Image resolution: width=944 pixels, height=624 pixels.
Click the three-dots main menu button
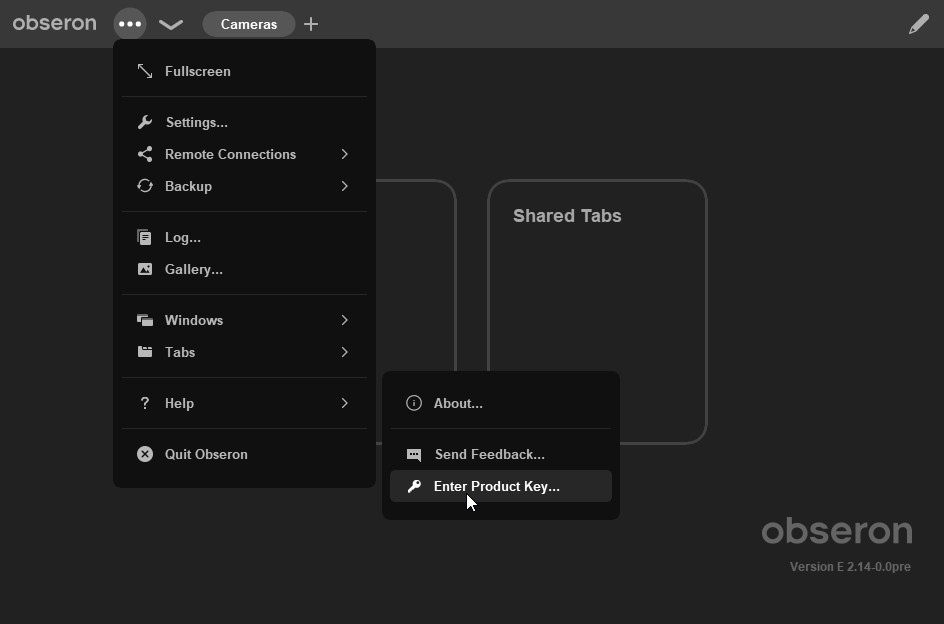click(130, 24)
